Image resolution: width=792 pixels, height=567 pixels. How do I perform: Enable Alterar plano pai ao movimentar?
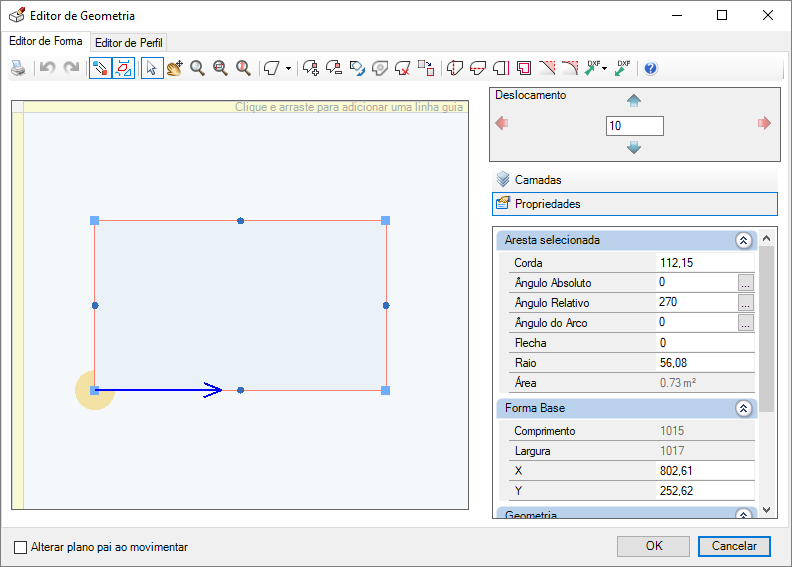(20, 547)
